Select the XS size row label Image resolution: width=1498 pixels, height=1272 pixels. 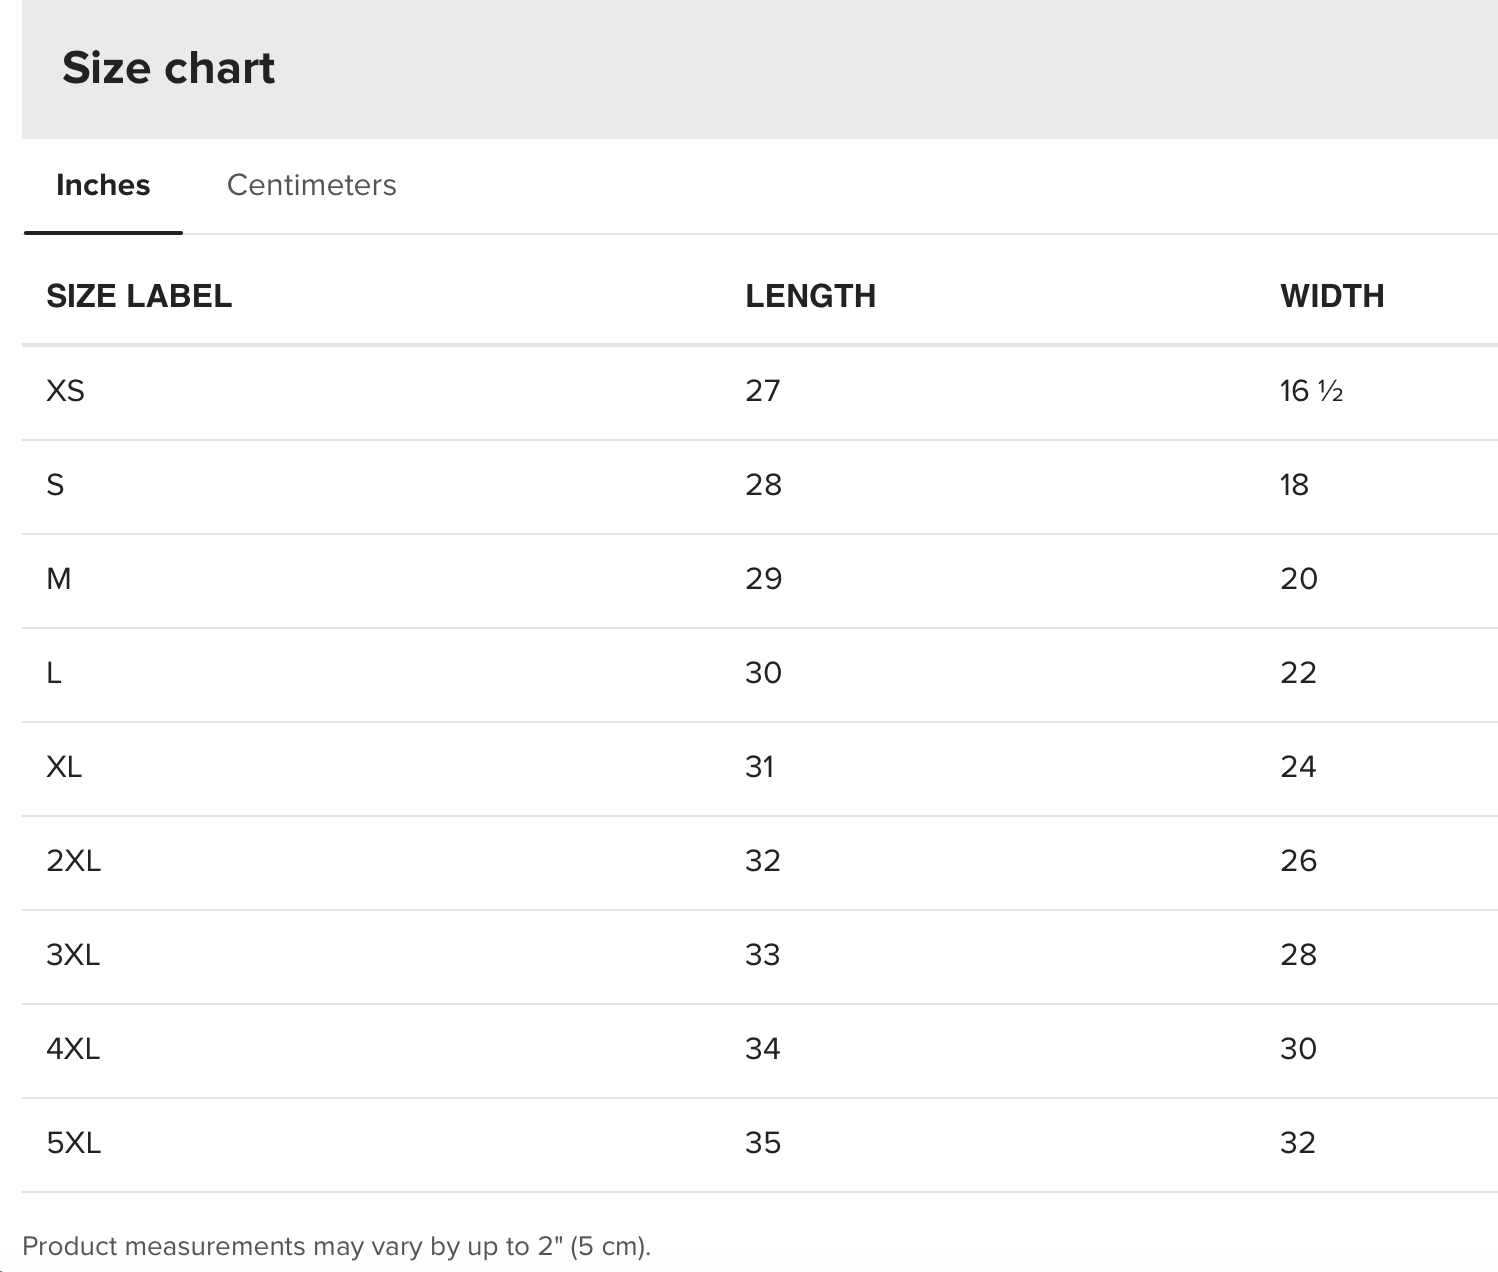pyautogui.click(x=65, y=391)
